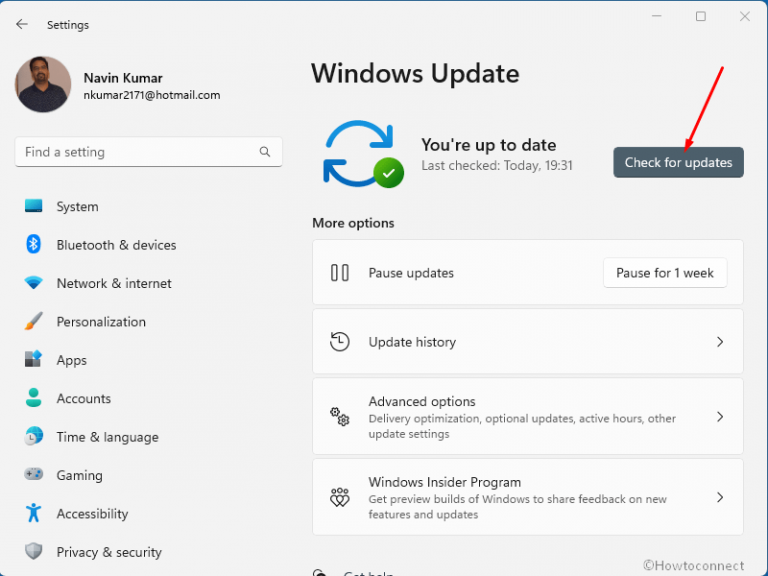Click the Bluetooth icon in sidebar
The image size is (768, 576).
coord(33,244)
